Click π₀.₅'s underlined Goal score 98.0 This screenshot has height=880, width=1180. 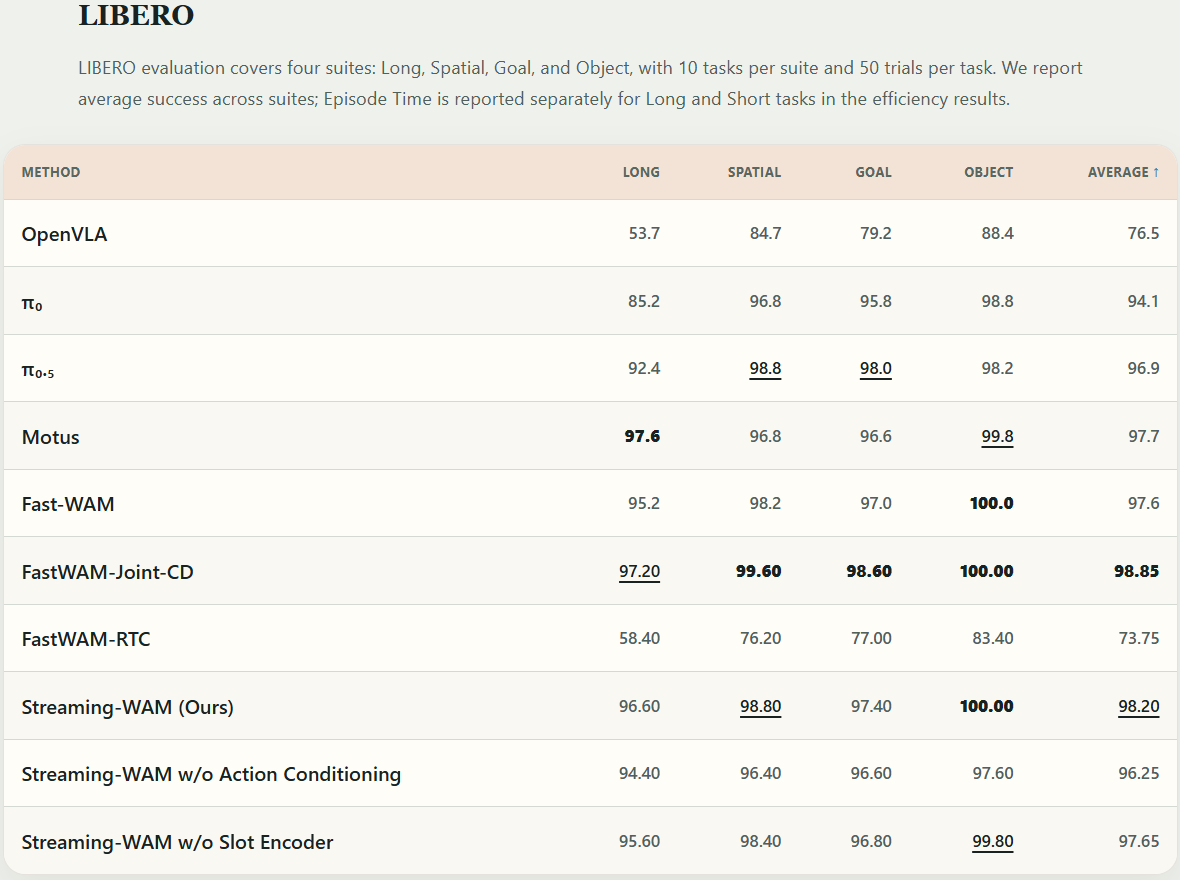click(x=876, y=369)
